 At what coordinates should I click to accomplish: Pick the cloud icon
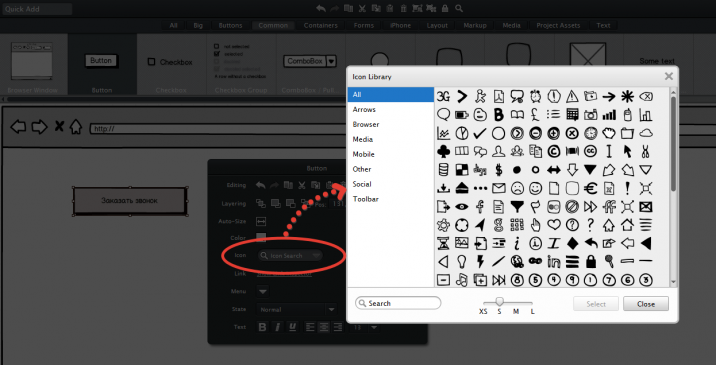[646, 133]
